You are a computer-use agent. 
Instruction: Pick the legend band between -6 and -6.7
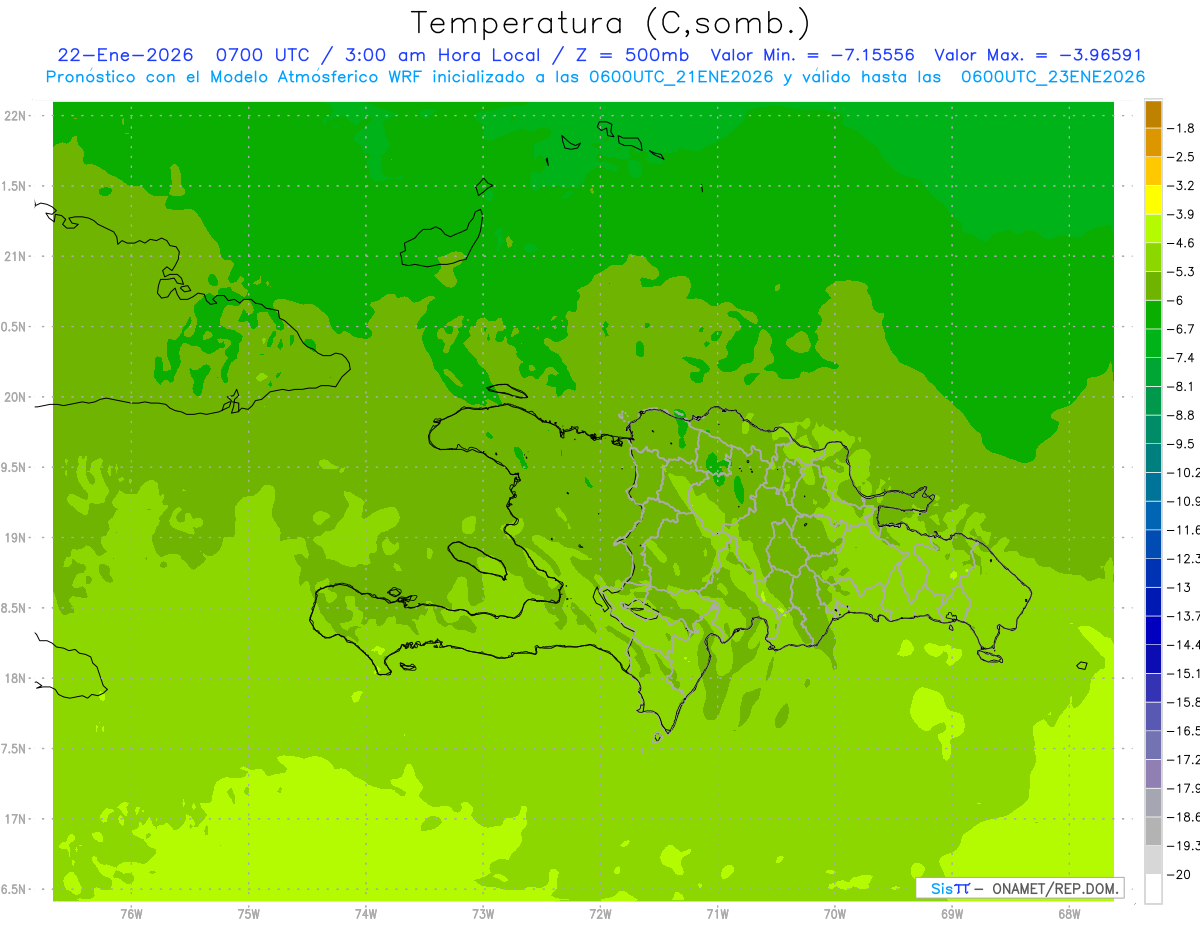(1153, 315)
